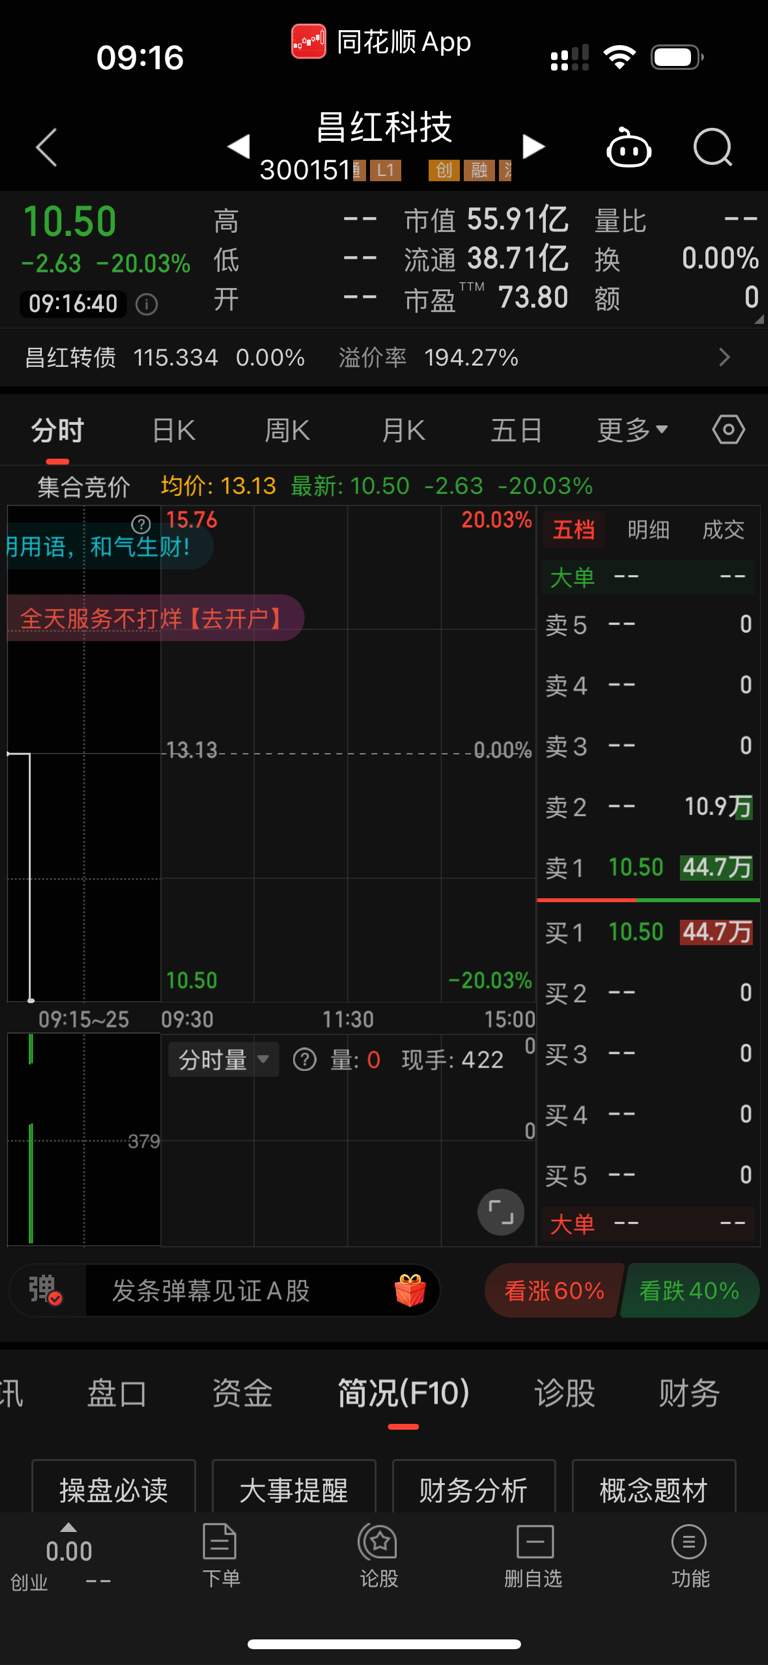Switch to 分时 chart tab
Viewport: 769px width, 1665px height.
(x=57, y=431)
